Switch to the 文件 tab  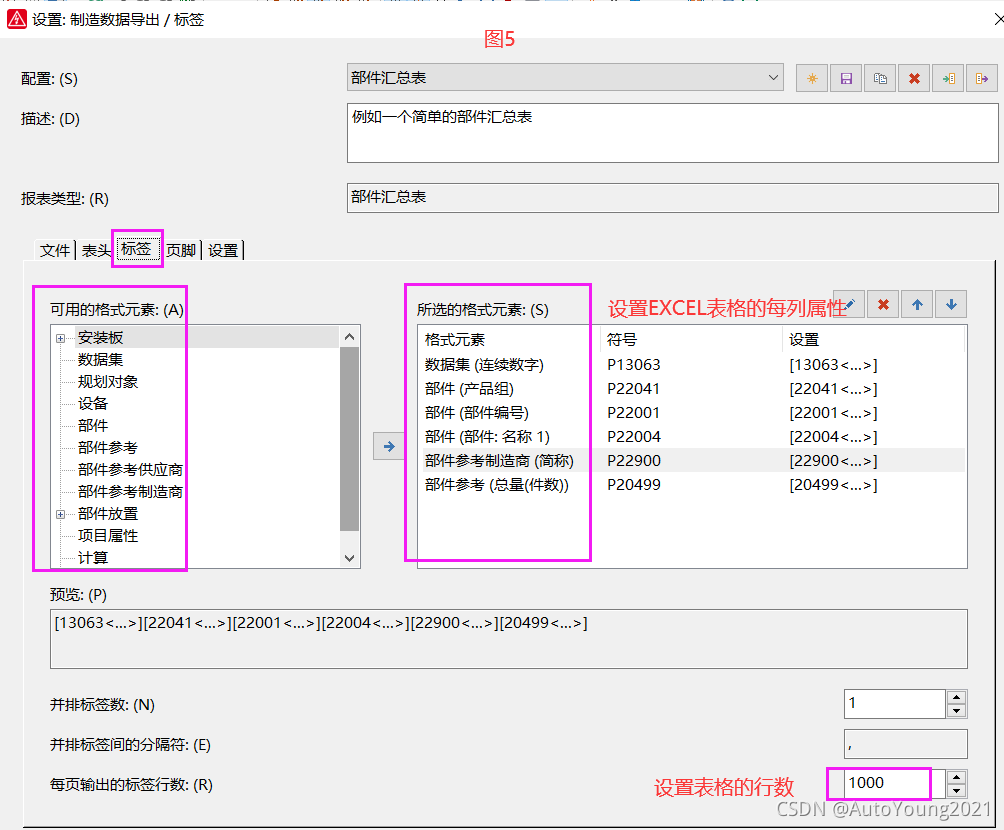point(55,250)
